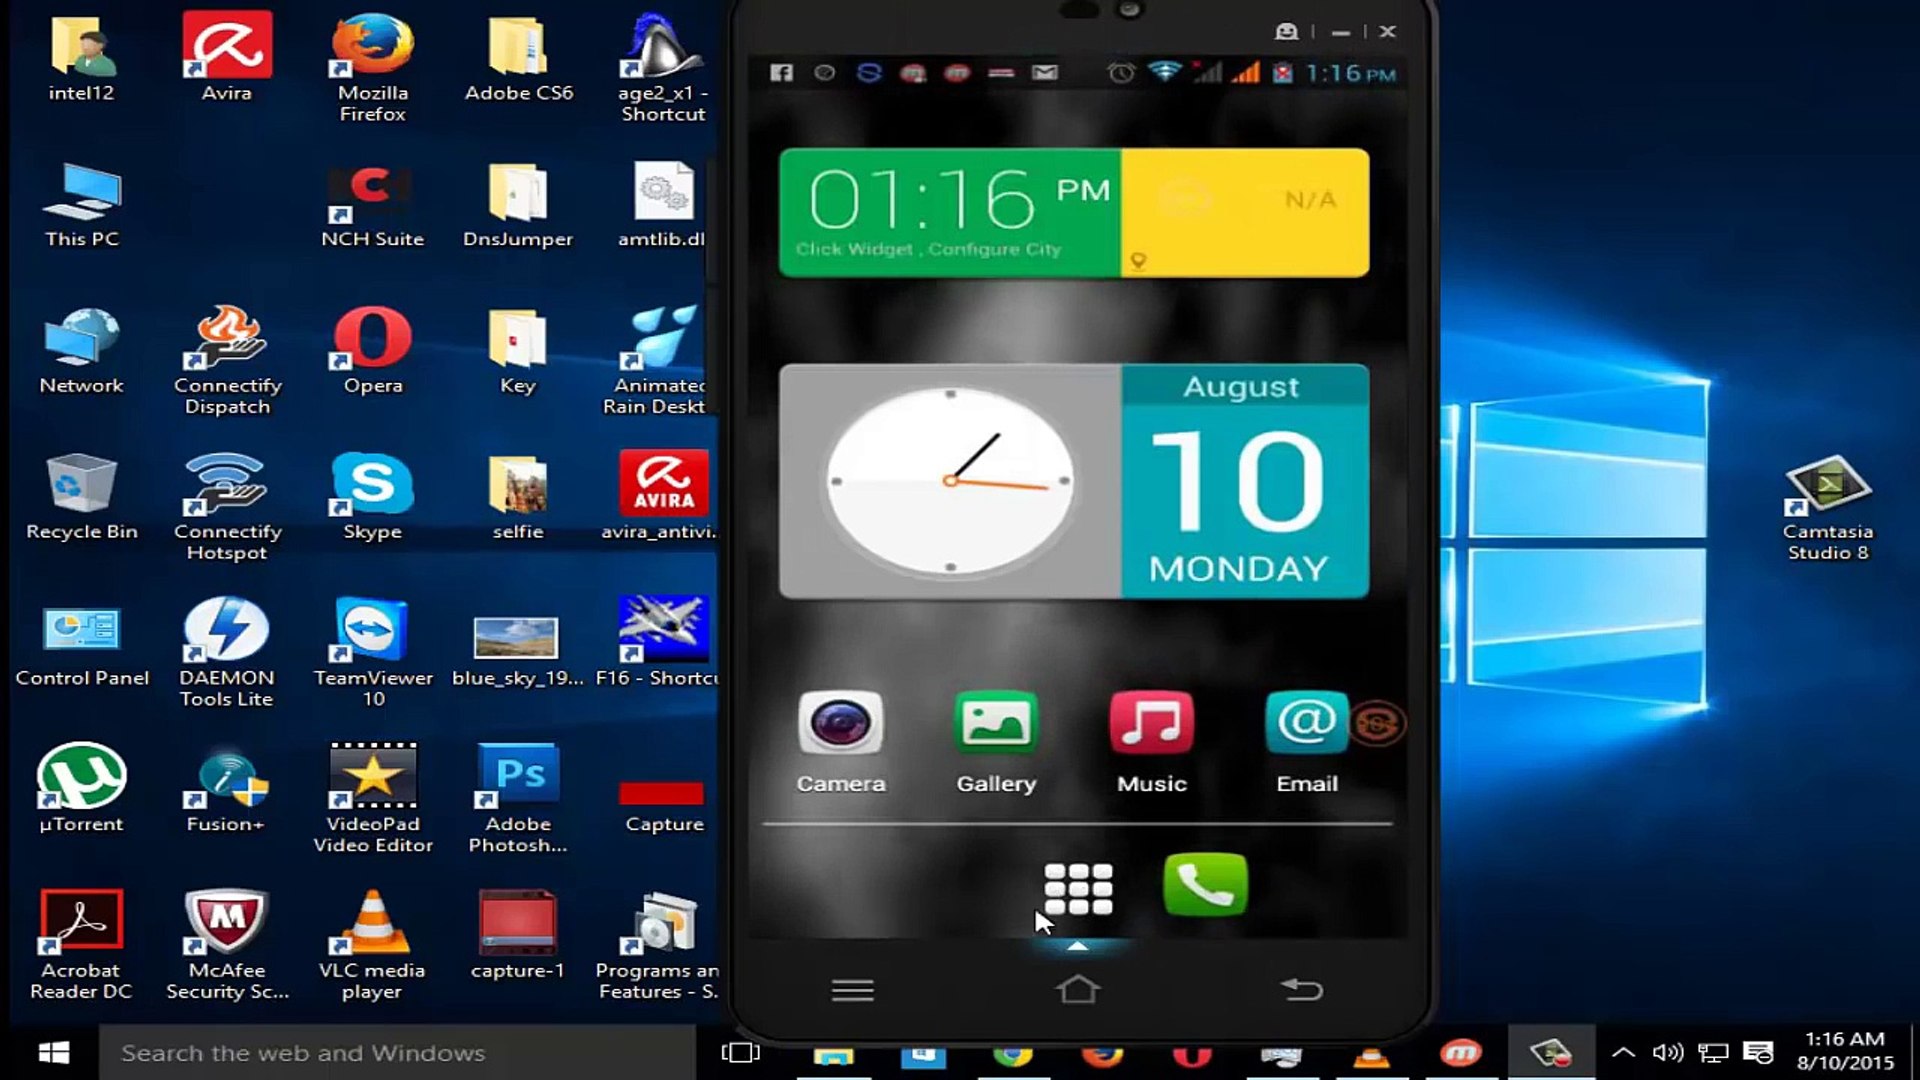The width and height of the screenshot is (1920, 1080).
Task: Open the app drawer grid icon
Action: pyautogui.click(x=1078, y=888)
